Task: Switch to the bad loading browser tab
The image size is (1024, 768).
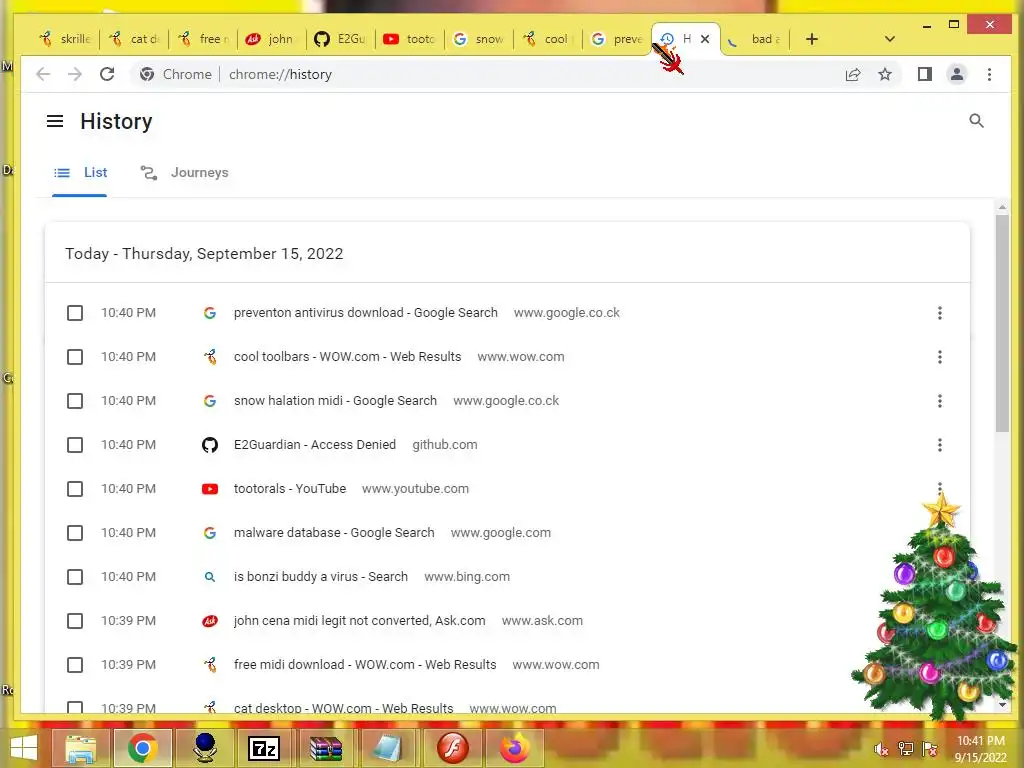Action: [755, 39]
